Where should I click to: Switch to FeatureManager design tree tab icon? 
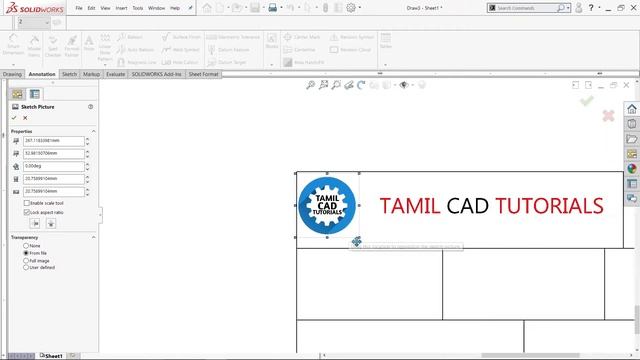[x=17, y=94]
